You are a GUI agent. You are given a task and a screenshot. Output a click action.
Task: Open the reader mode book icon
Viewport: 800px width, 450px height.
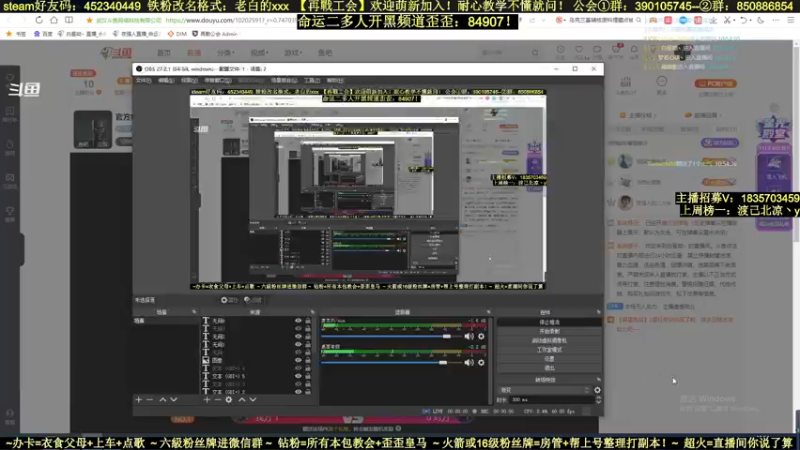point(69,20)
